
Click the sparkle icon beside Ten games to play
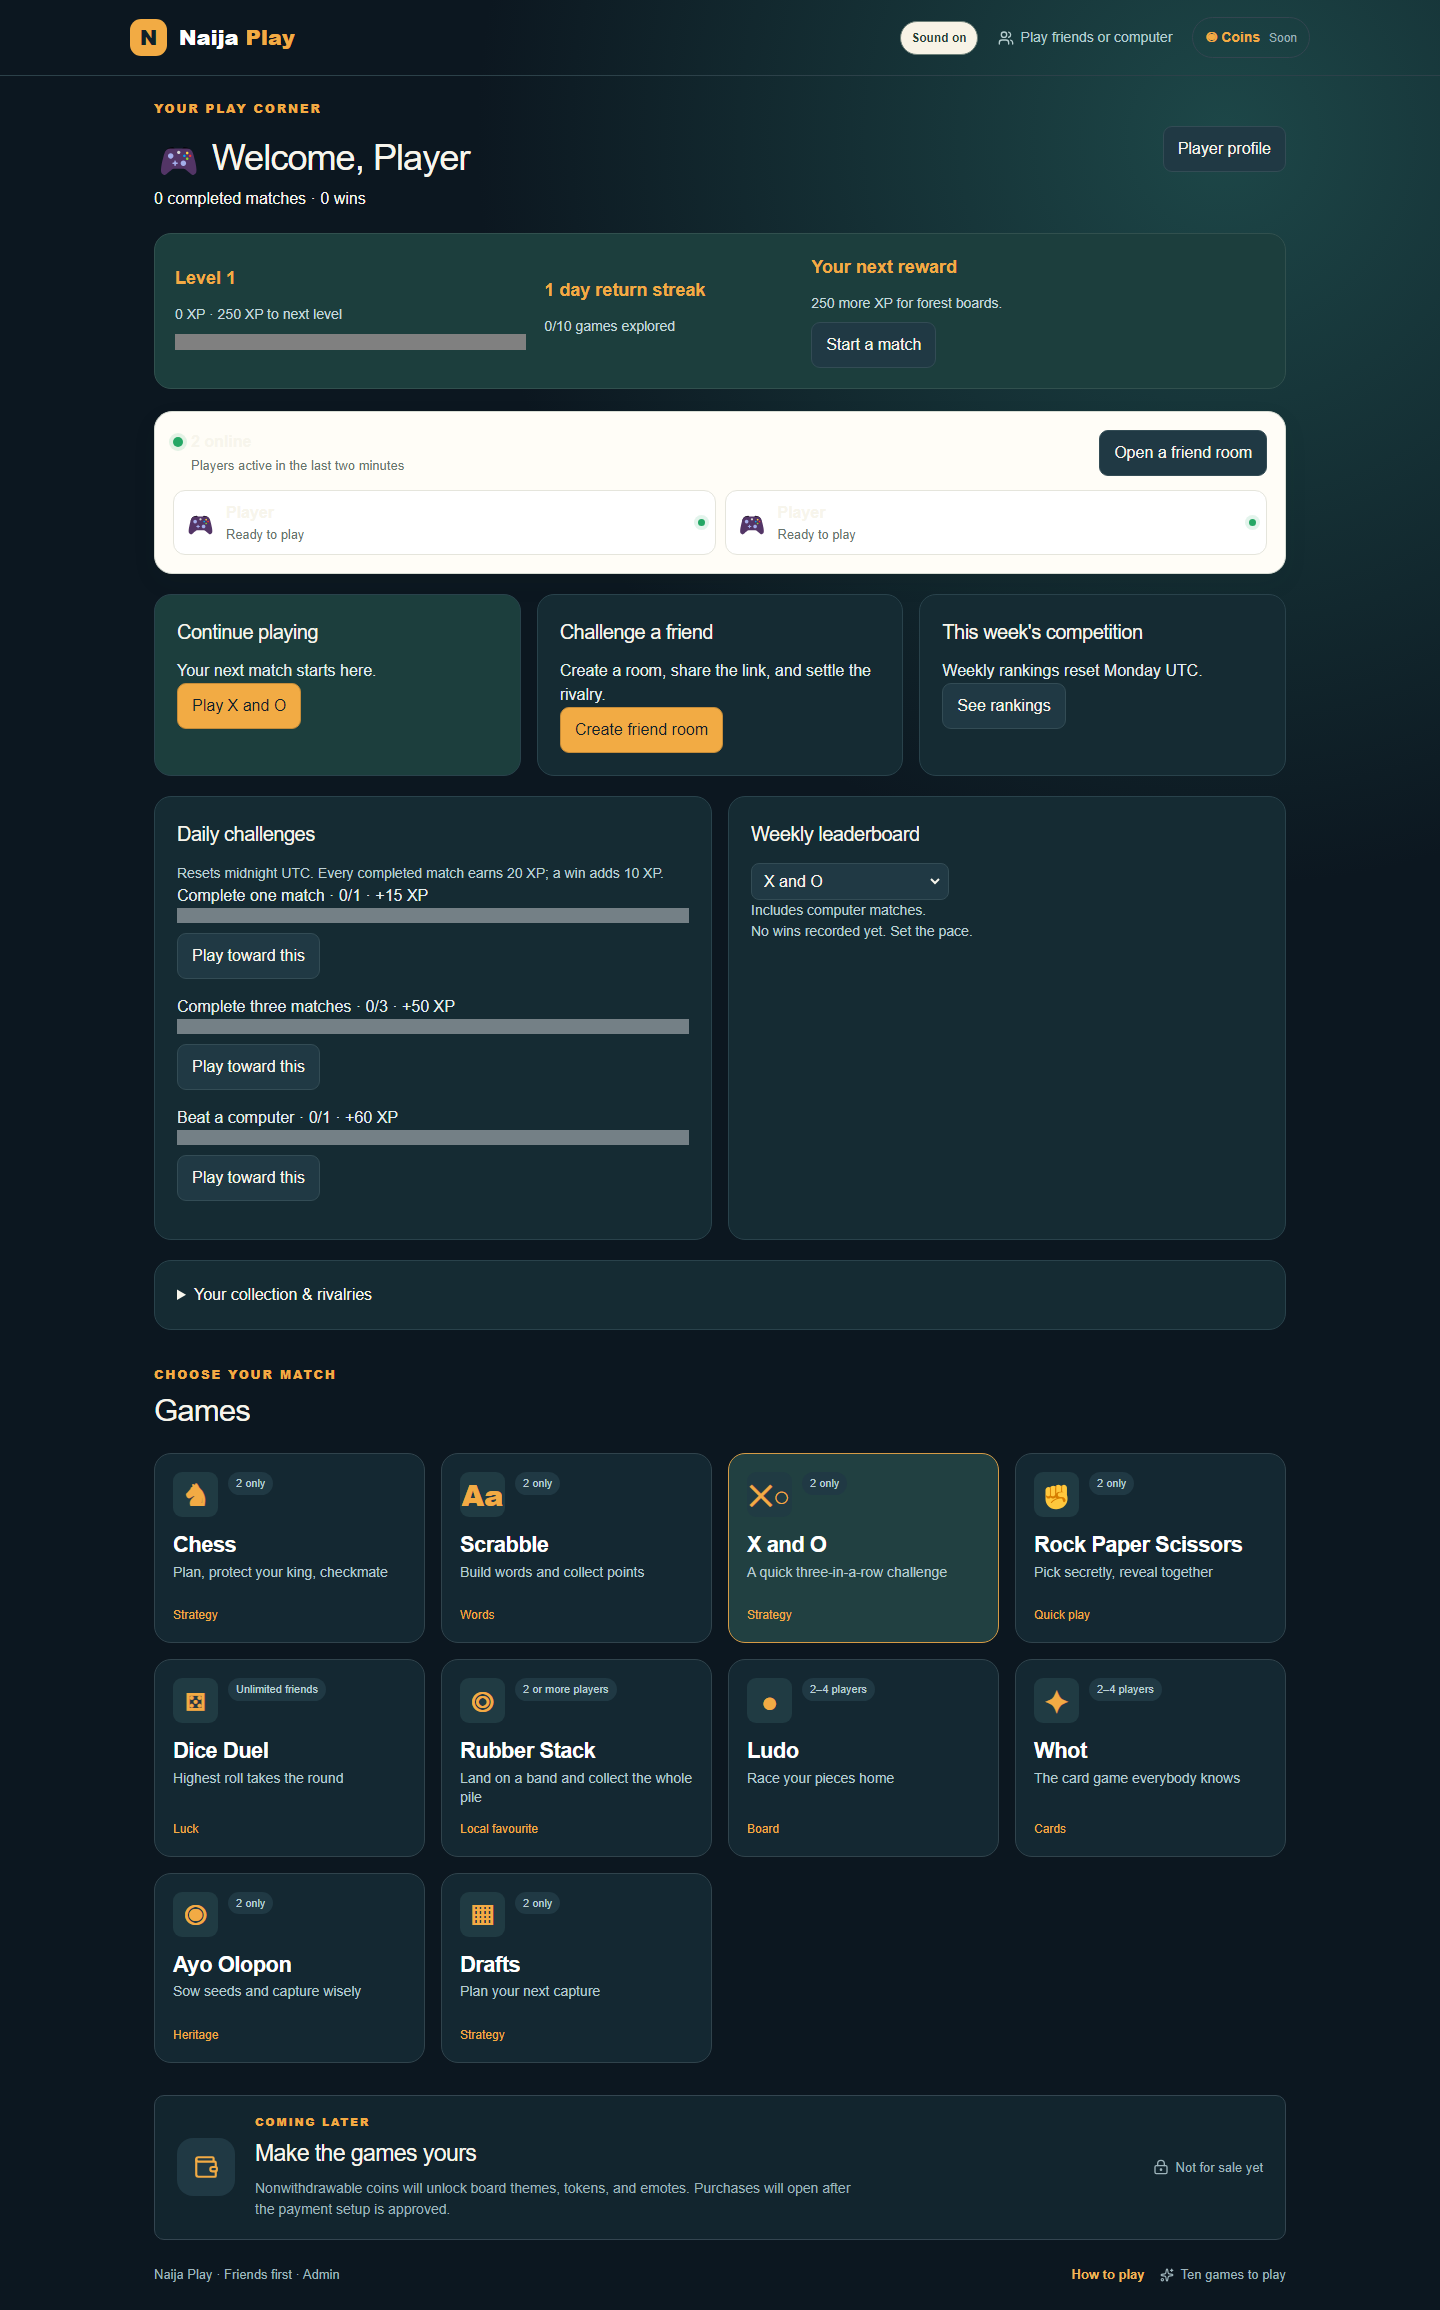pyautogui.click(x=1166, y=2275)
